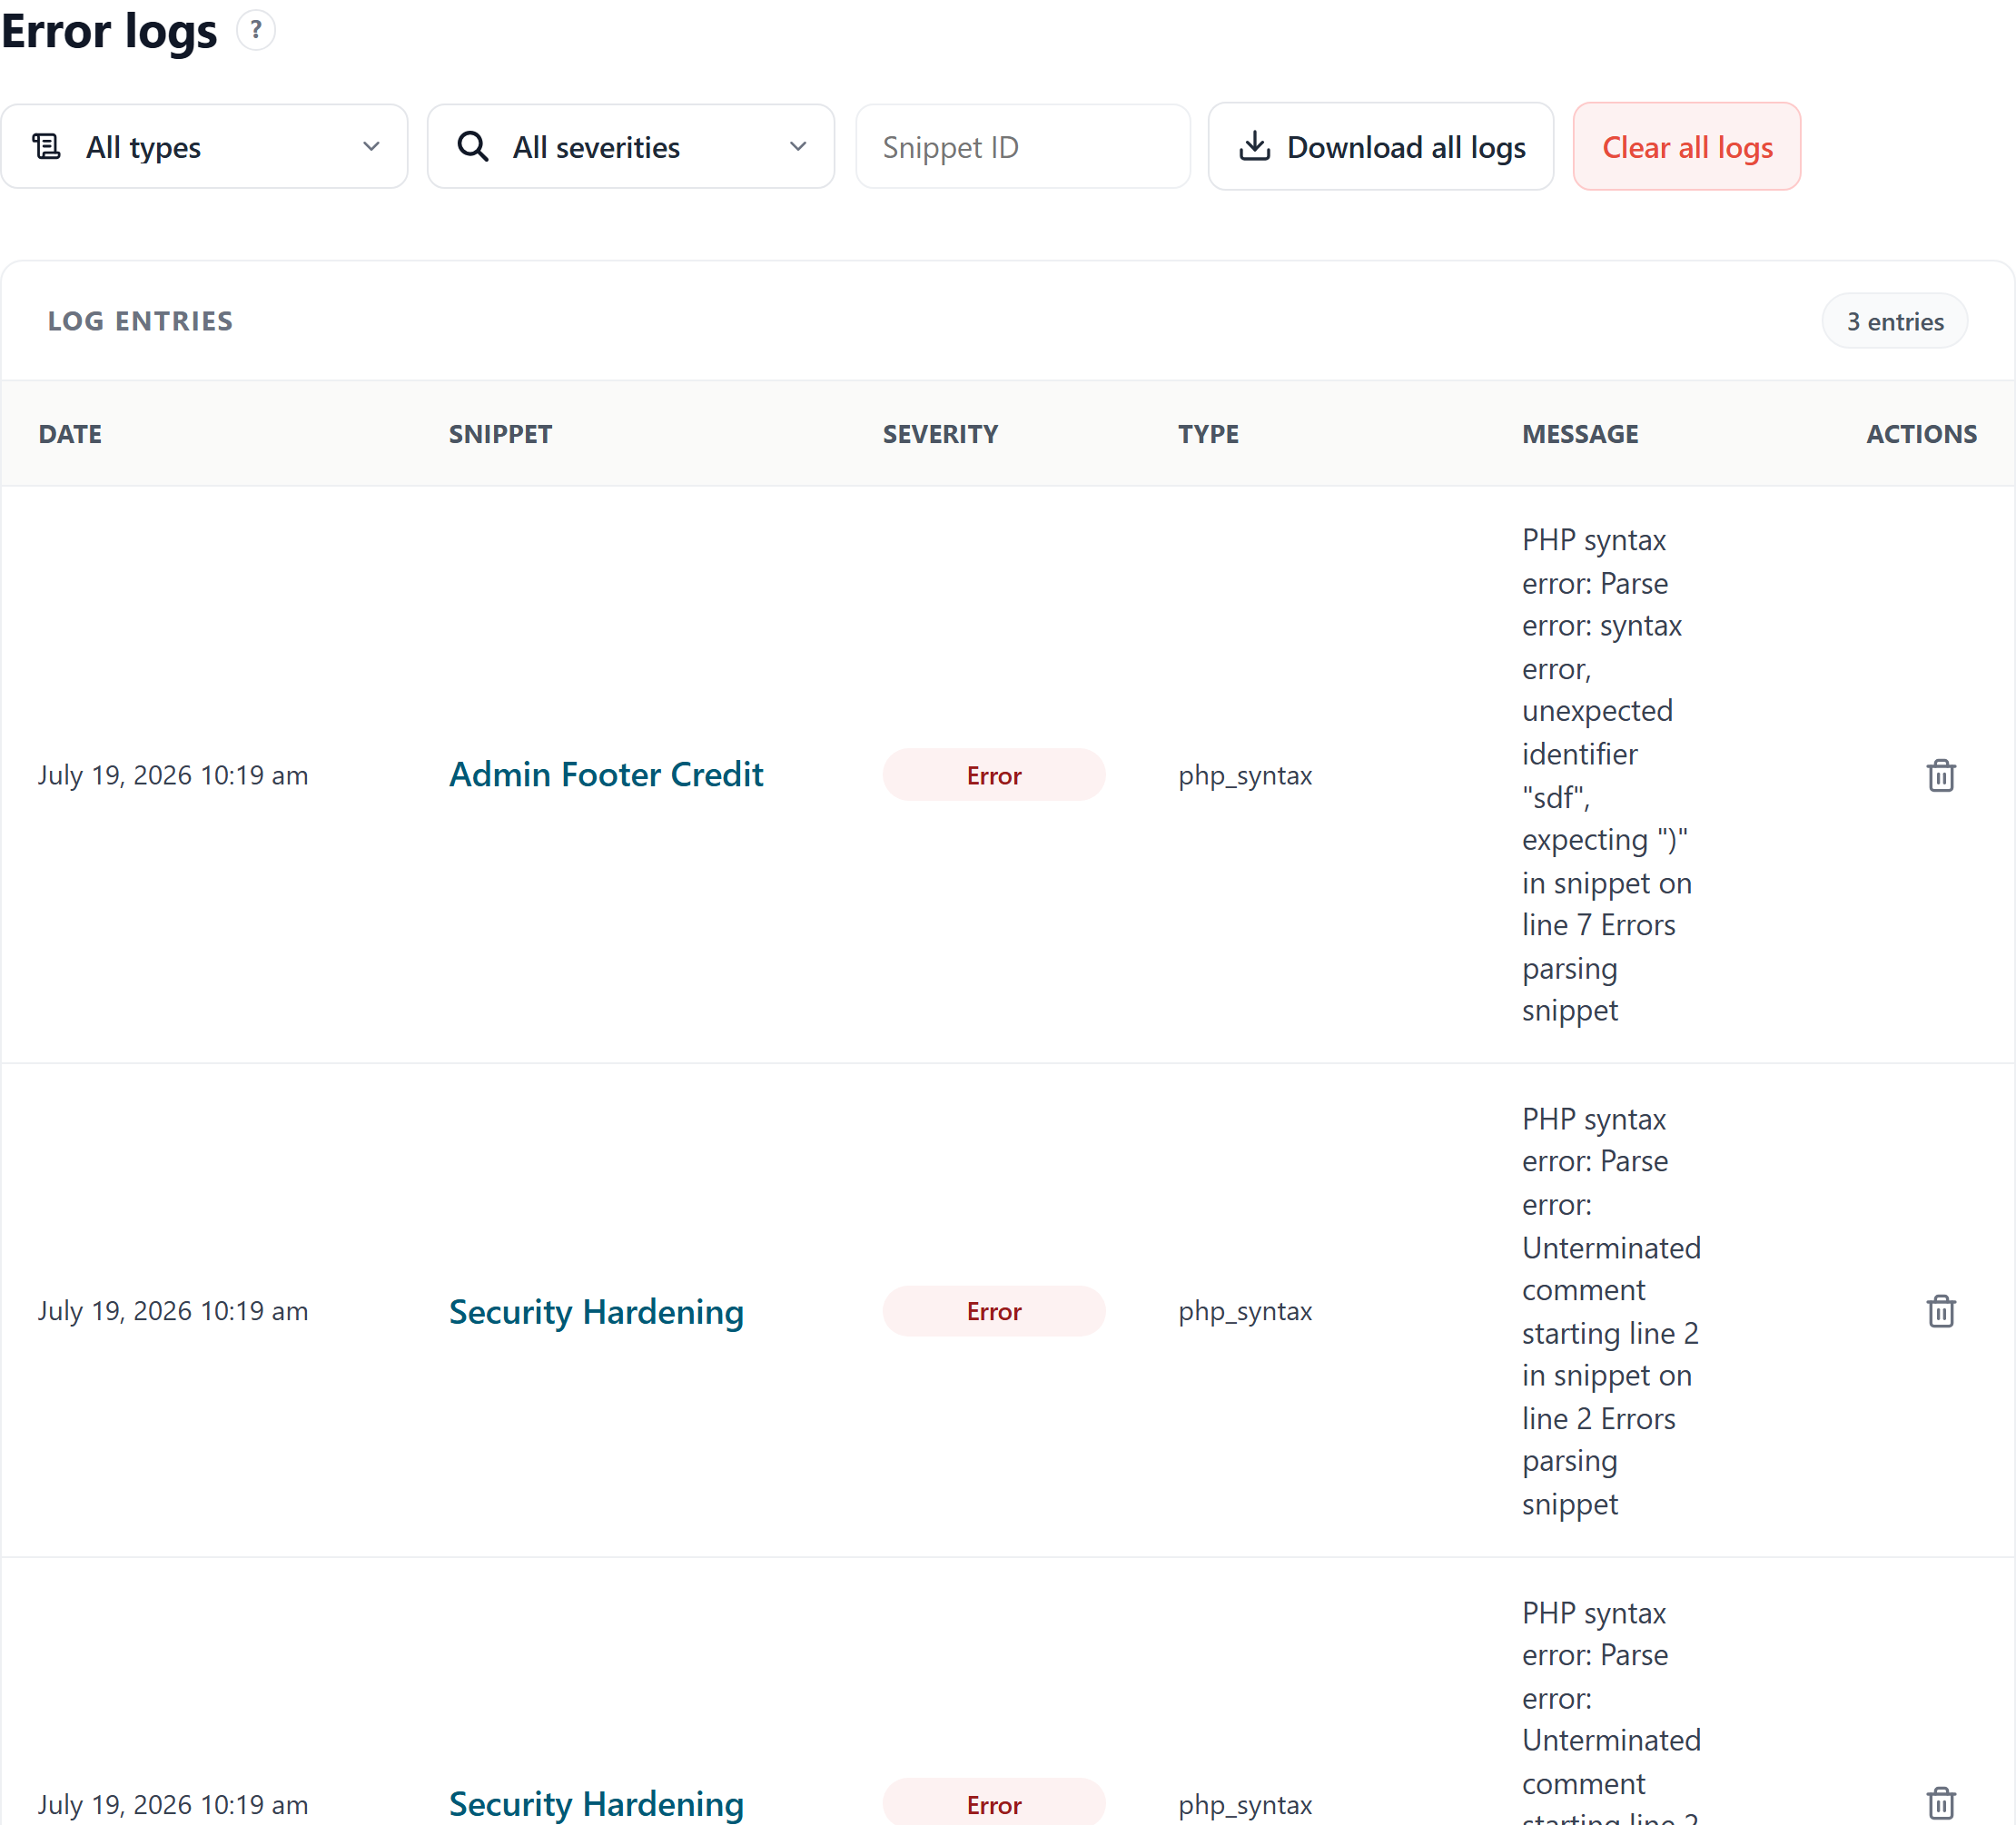Open Security Hardening link in last row
The width and height of the screenshot is (2016, 1825).
[x=597, y=1804]
